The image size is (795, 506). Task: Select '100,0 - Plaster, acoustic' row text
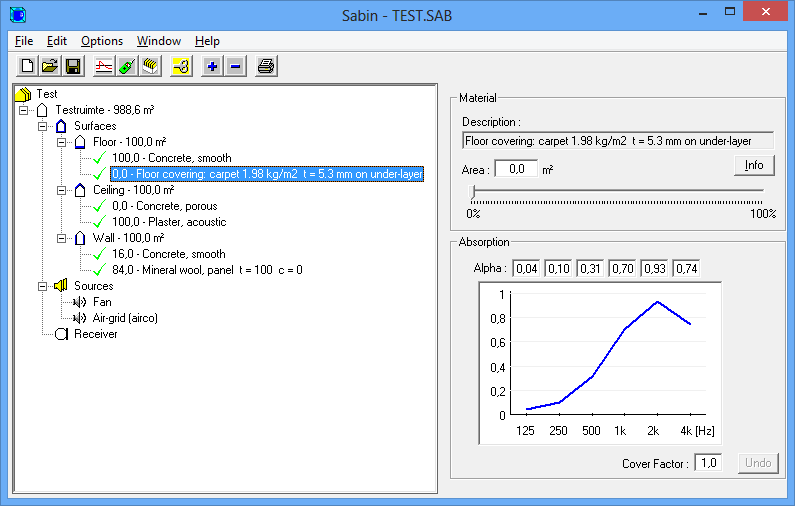169,222
